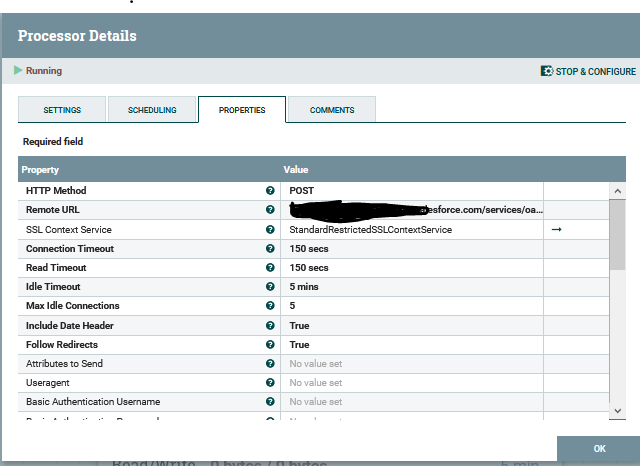Select the Properties tab
This screenshot has height=466, width=640.
click(x=242, y=109)
